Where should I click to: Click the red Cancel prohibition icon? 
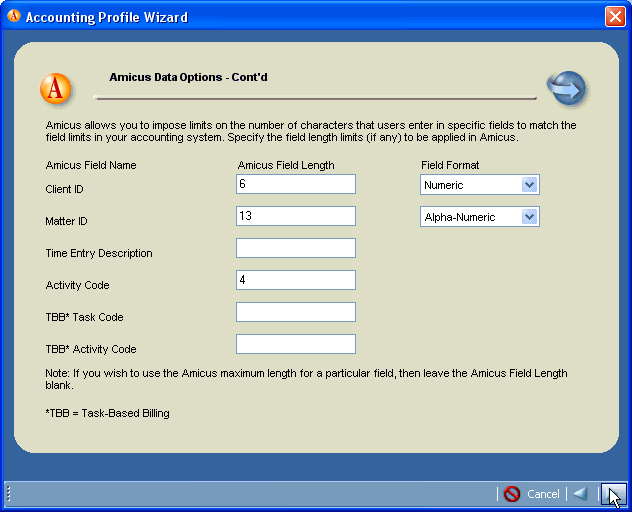click(x=512, y=494)
